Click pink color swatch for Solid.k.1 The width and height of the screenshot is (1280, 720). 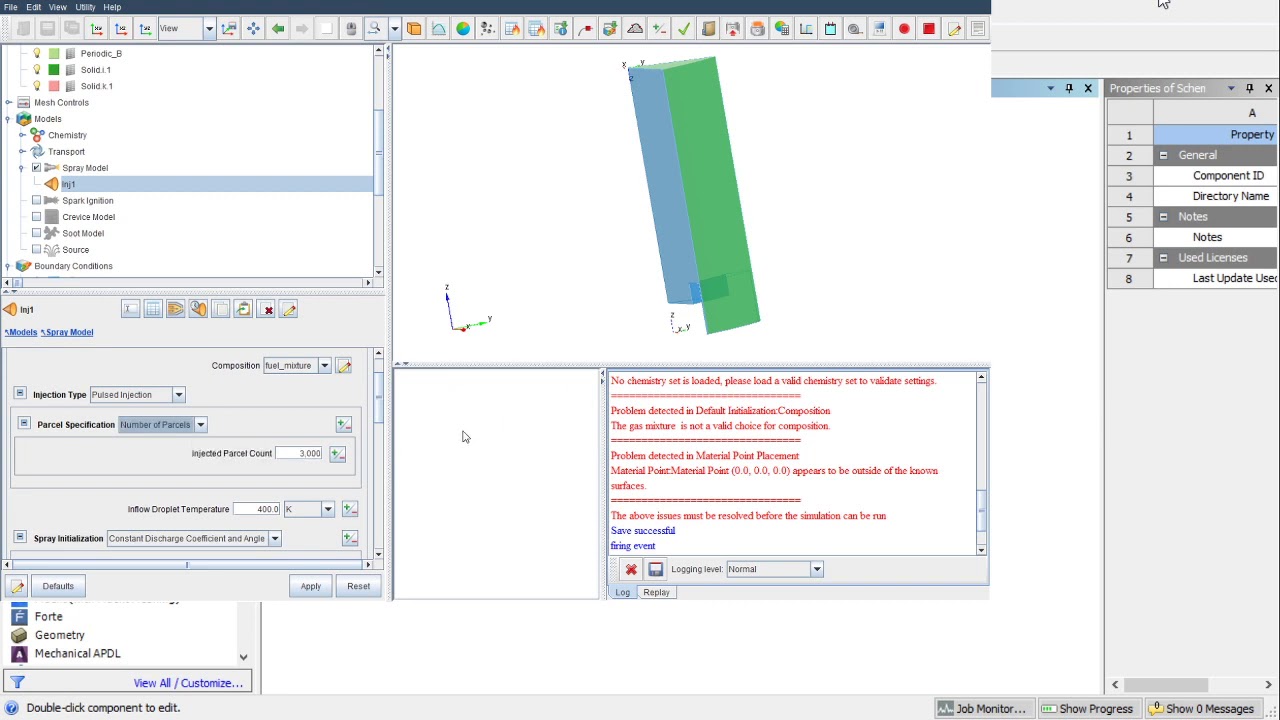[54, 86]
